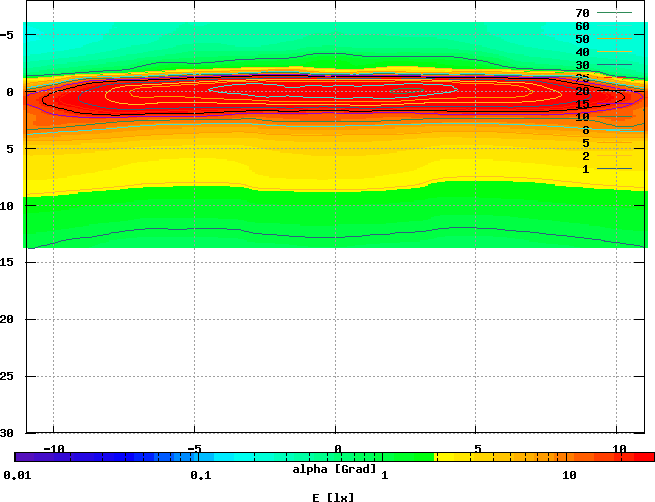The image size is (655, 502).
Task: Click the x-axis tick label 0
Action: [x=337, y=448]
